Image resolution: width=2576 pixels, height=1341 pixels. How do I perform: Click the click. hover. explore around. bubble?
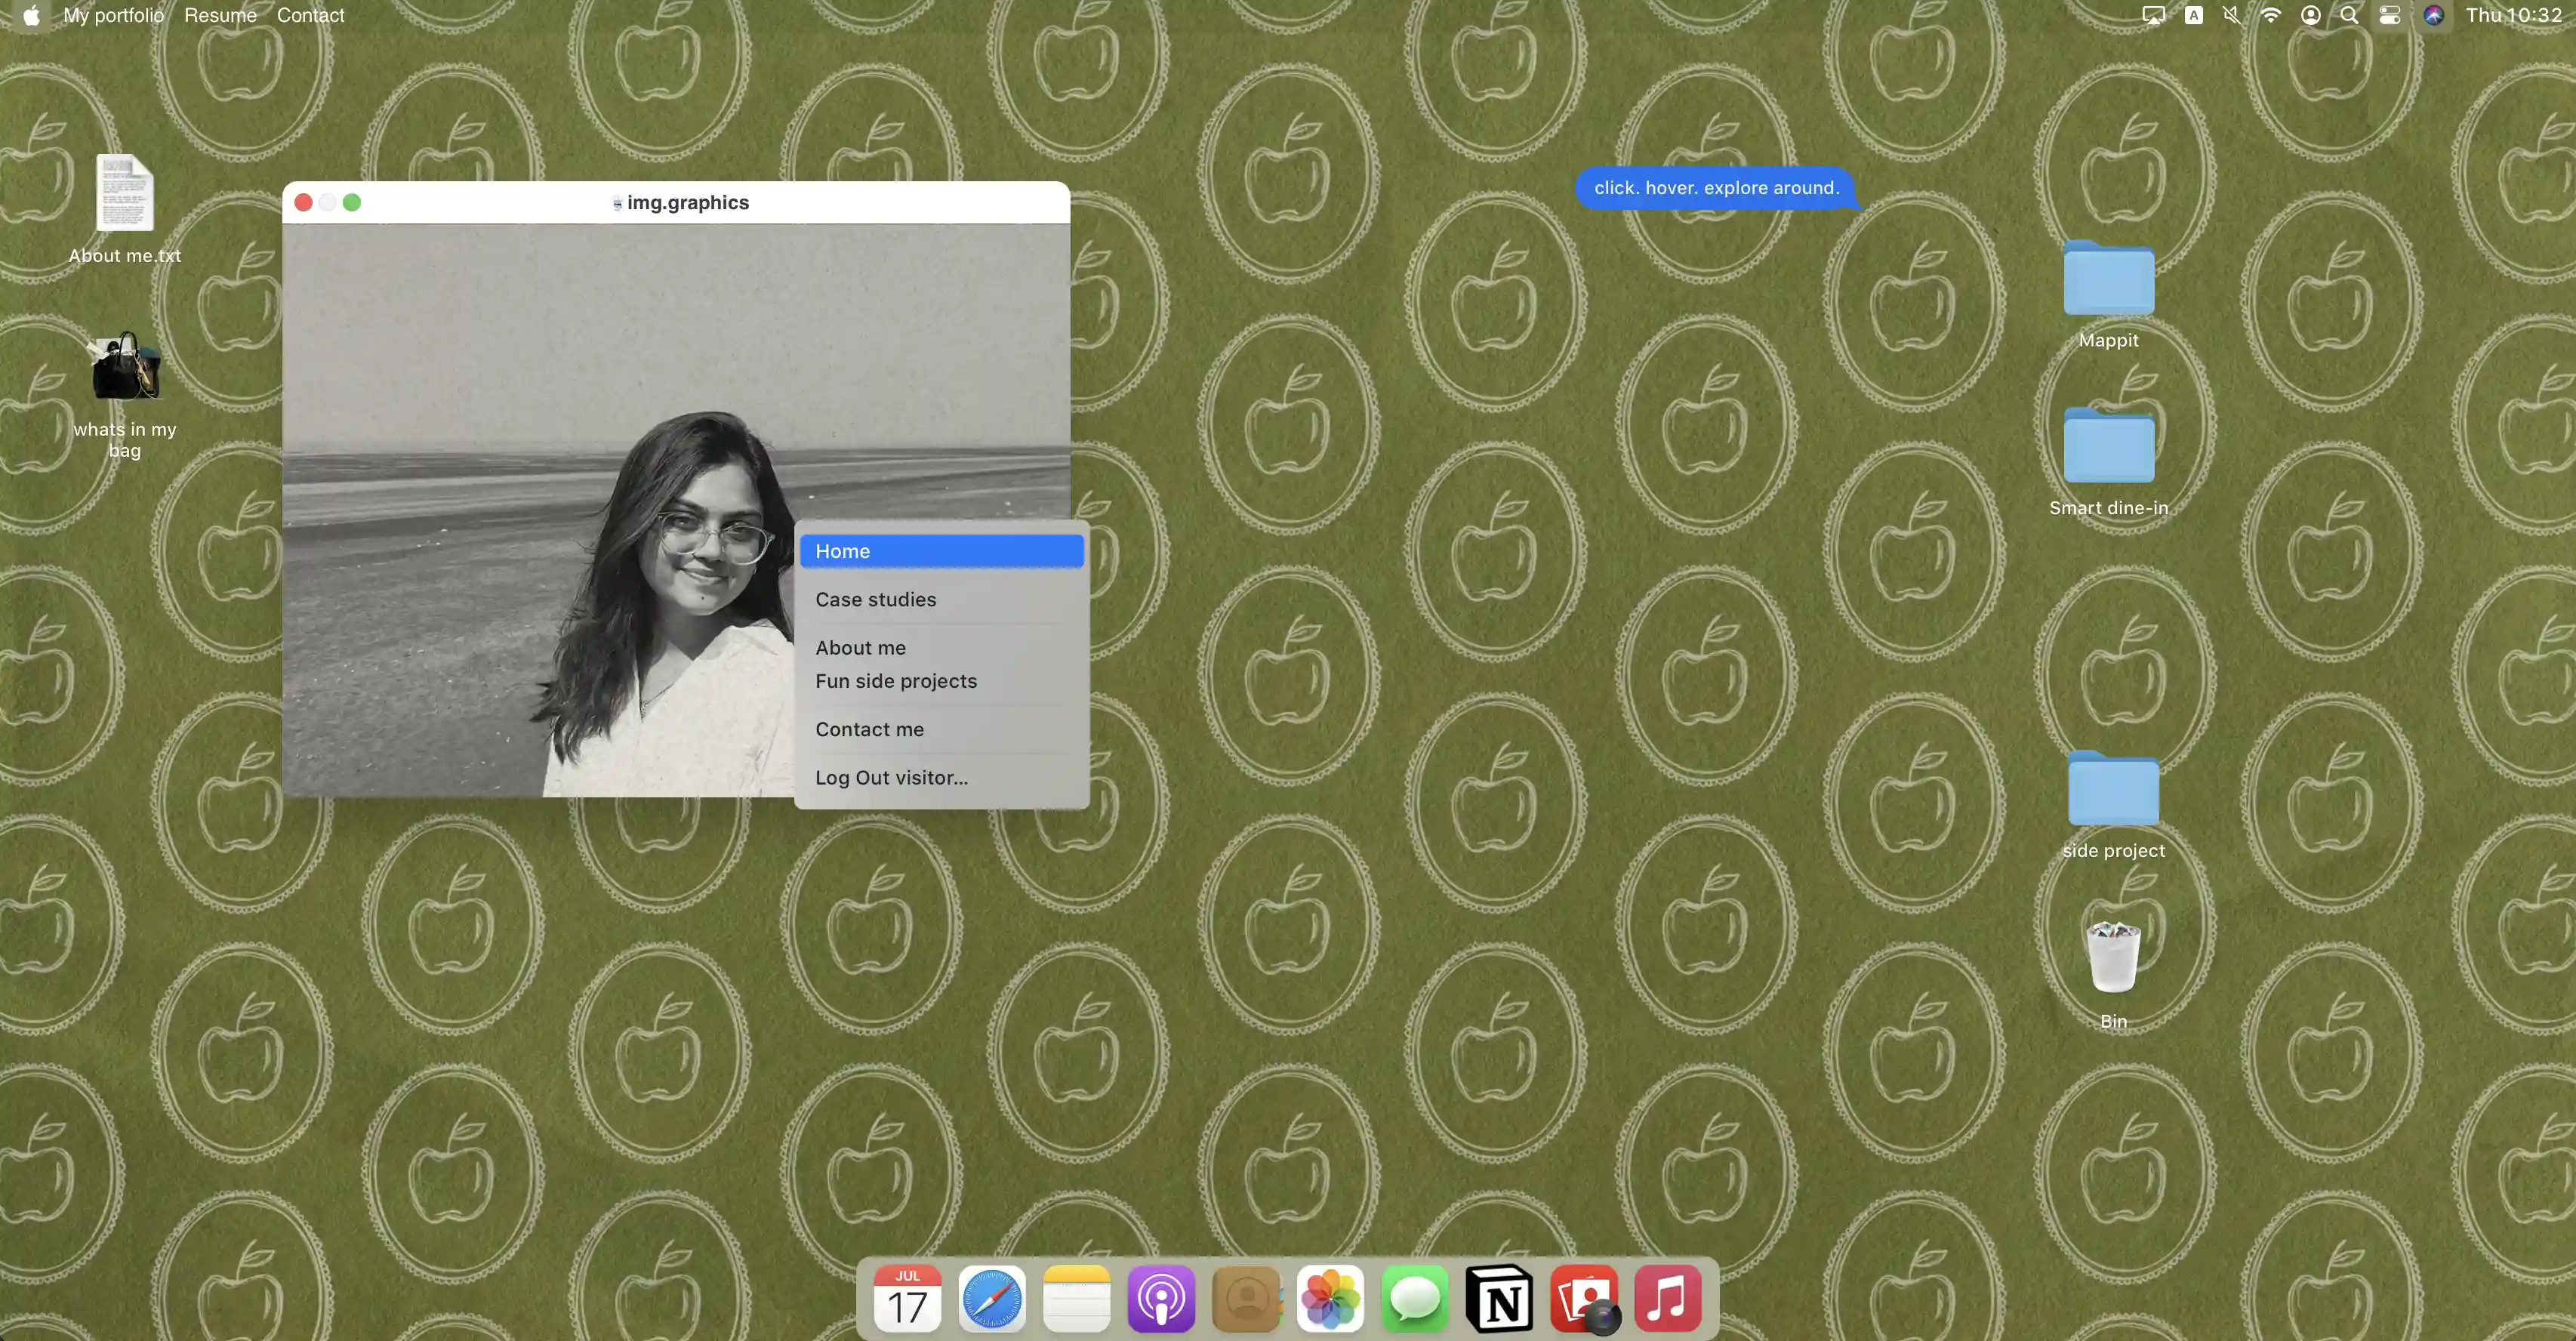click(x=1716, y=188)
